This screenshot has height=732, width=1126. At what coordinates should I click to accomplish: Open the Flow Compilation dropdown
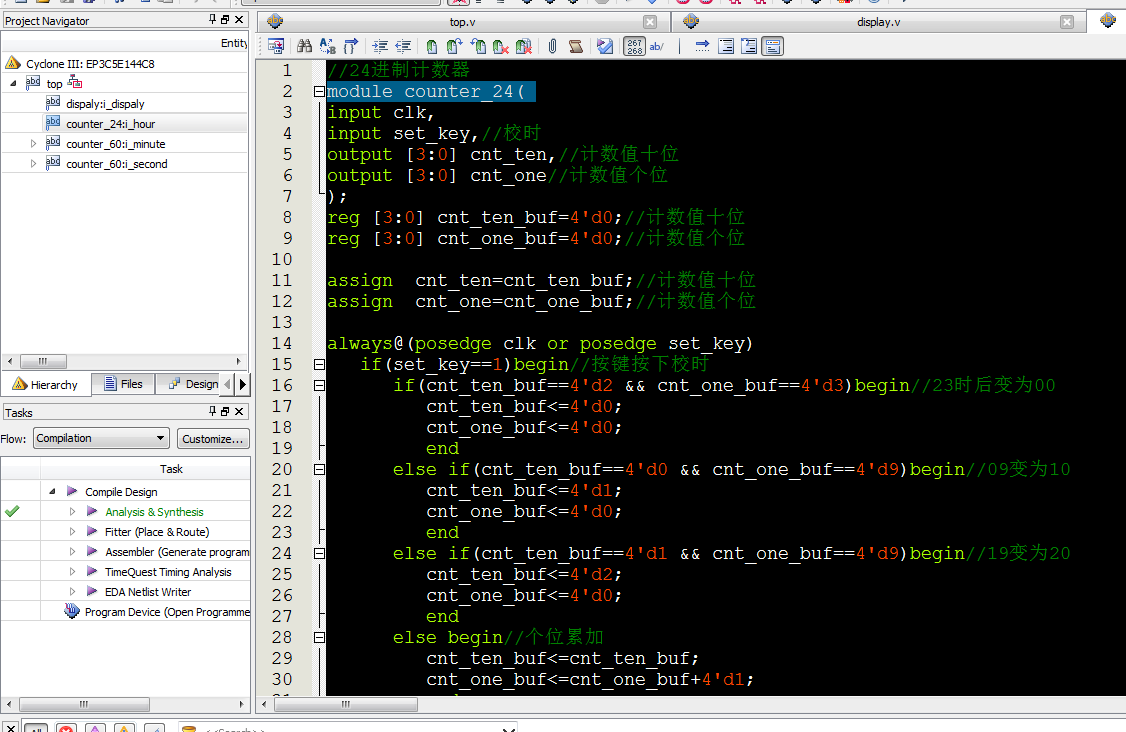tap(101, 438)
